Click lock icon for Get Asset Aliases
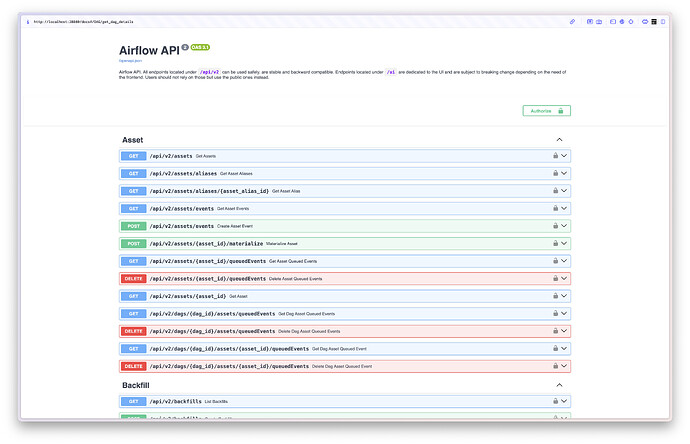This screenshot has height=444, width=690. [x=555, y=173]
